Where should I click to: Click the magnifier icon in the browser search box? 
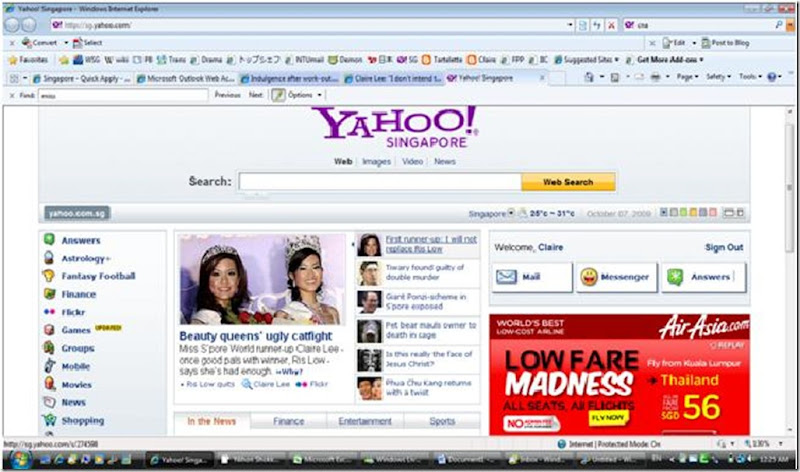point(779,24)
